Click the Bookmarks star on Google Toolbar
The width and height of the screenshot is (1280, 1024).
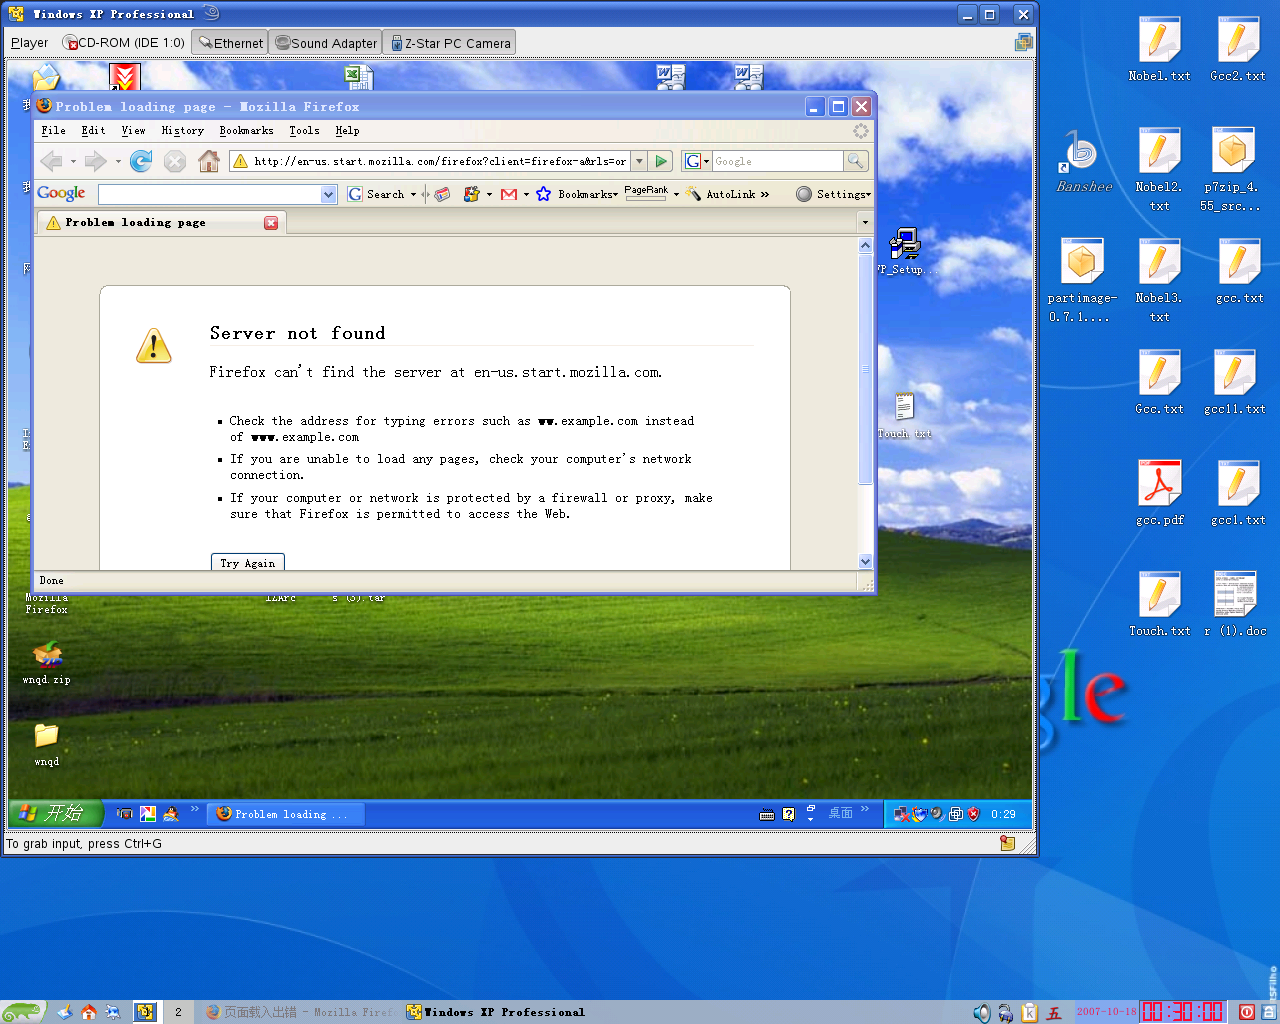[x=543, y=194]
